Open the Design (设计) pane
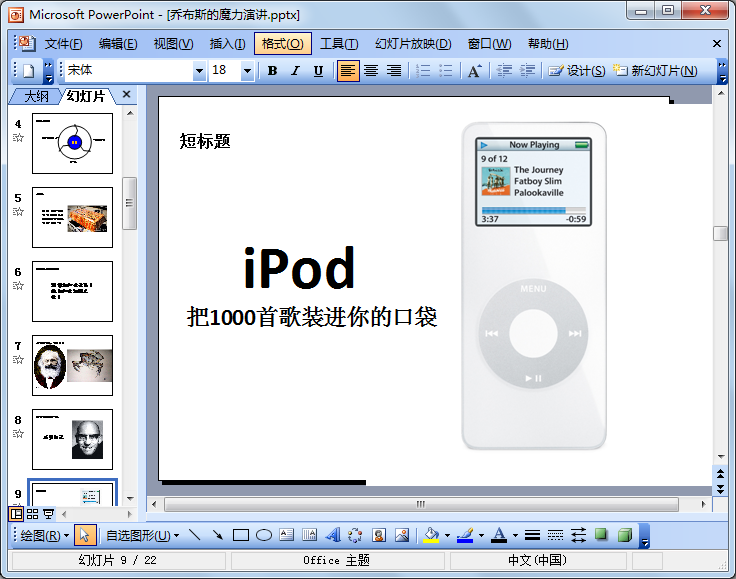 tap(576, 71)
